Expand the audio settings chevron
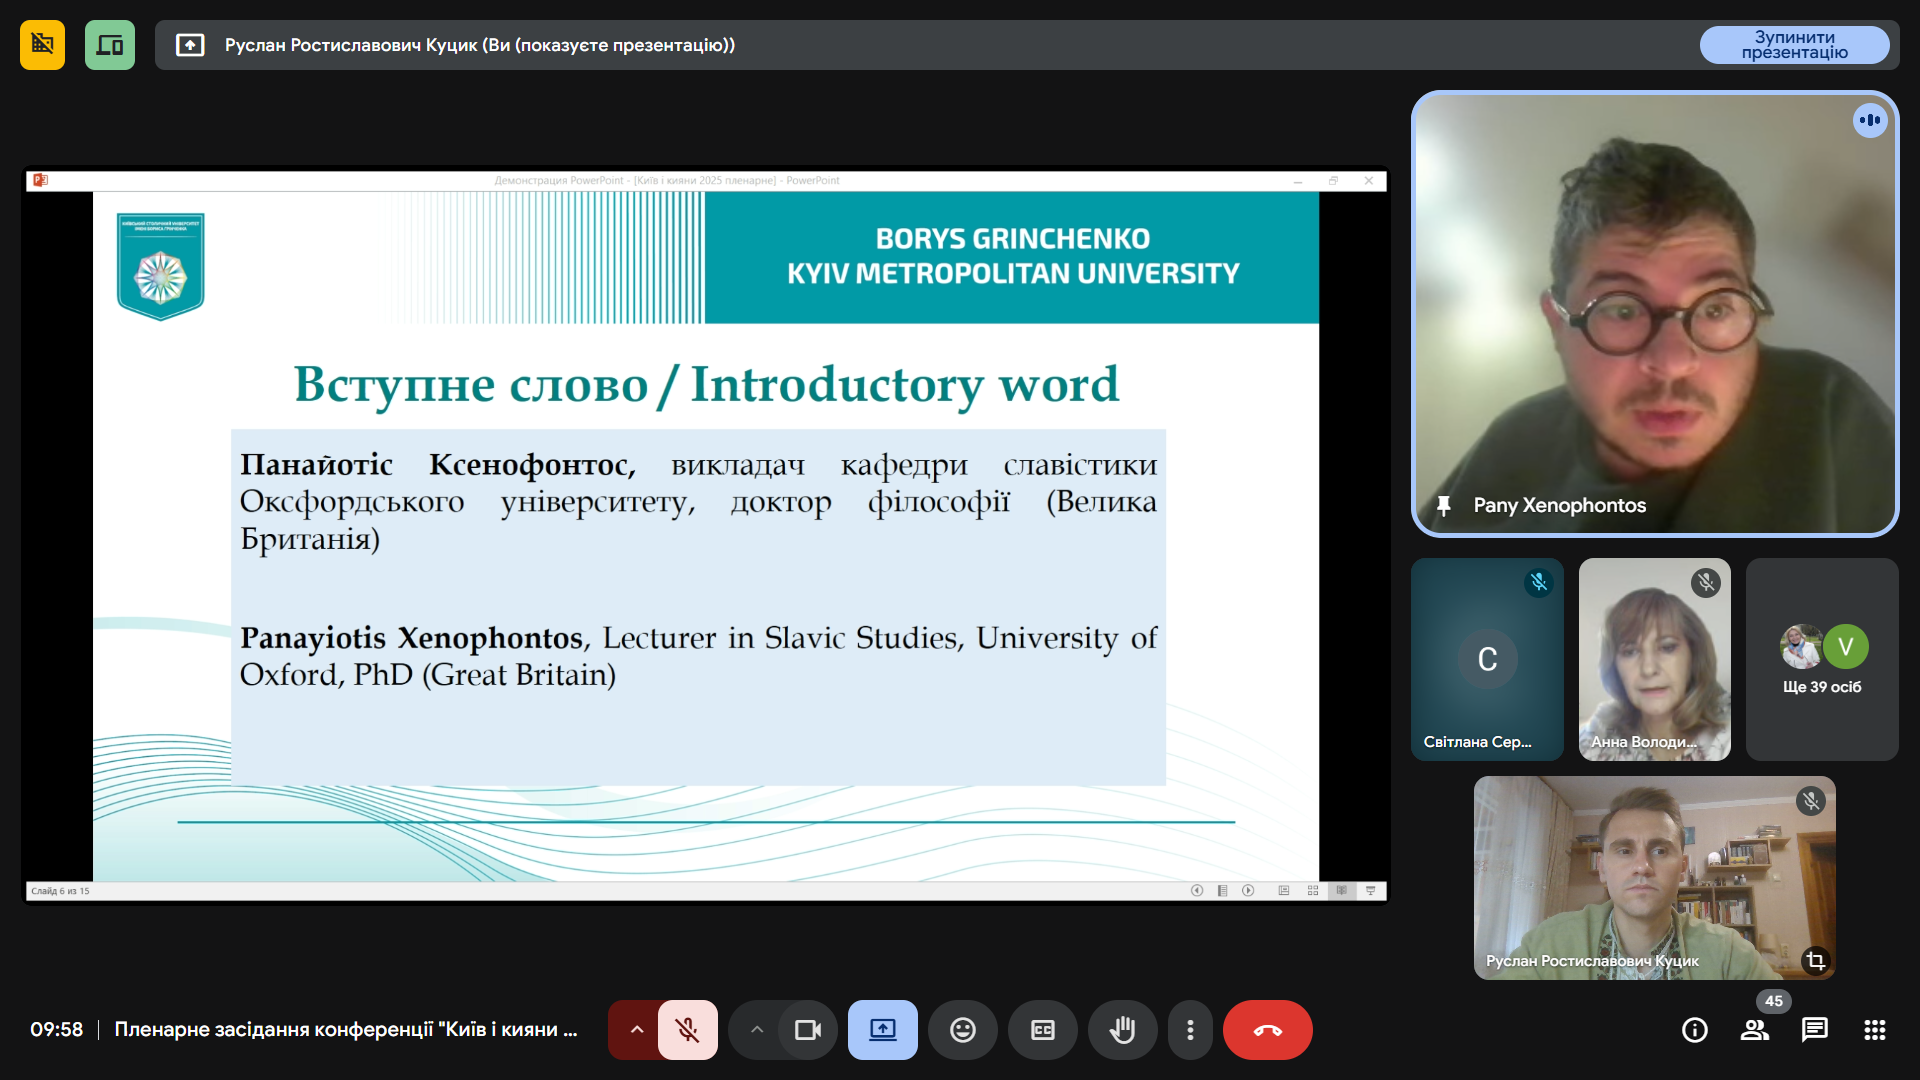The height and width of the screenshot is (1080, 1920). pyautogui.click(x=636, y=1030)
